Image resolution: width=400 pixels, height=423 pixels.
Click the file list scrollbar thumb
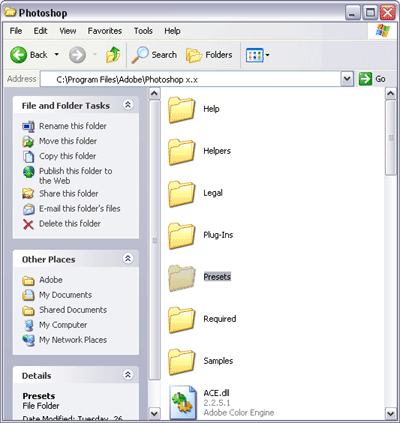point(391,137)
